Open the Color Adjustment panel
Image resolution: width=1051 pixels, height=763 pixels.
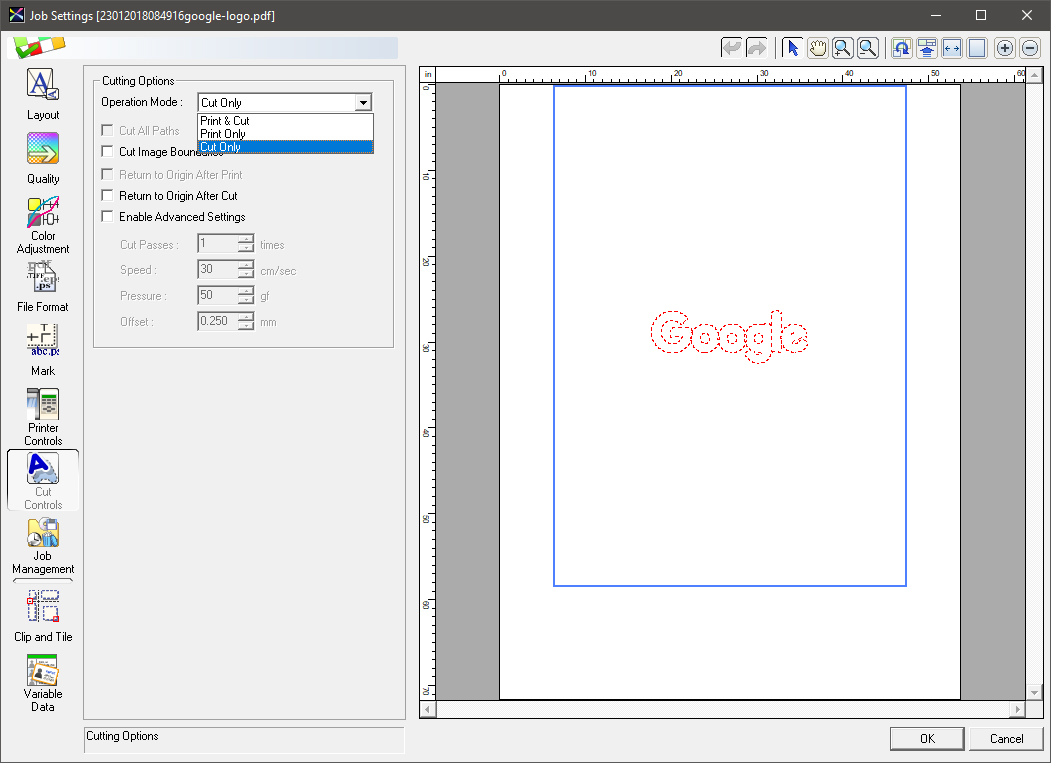coord(43,225)
